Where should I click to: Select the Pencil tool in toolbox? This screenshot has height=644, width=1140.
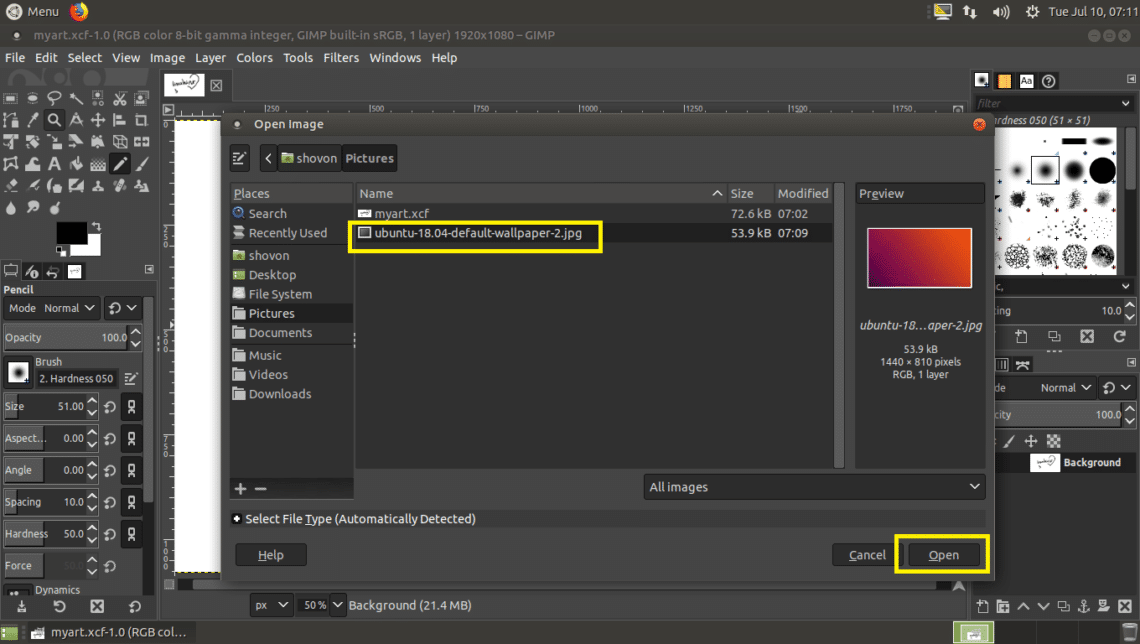click(x=120, y=164)
